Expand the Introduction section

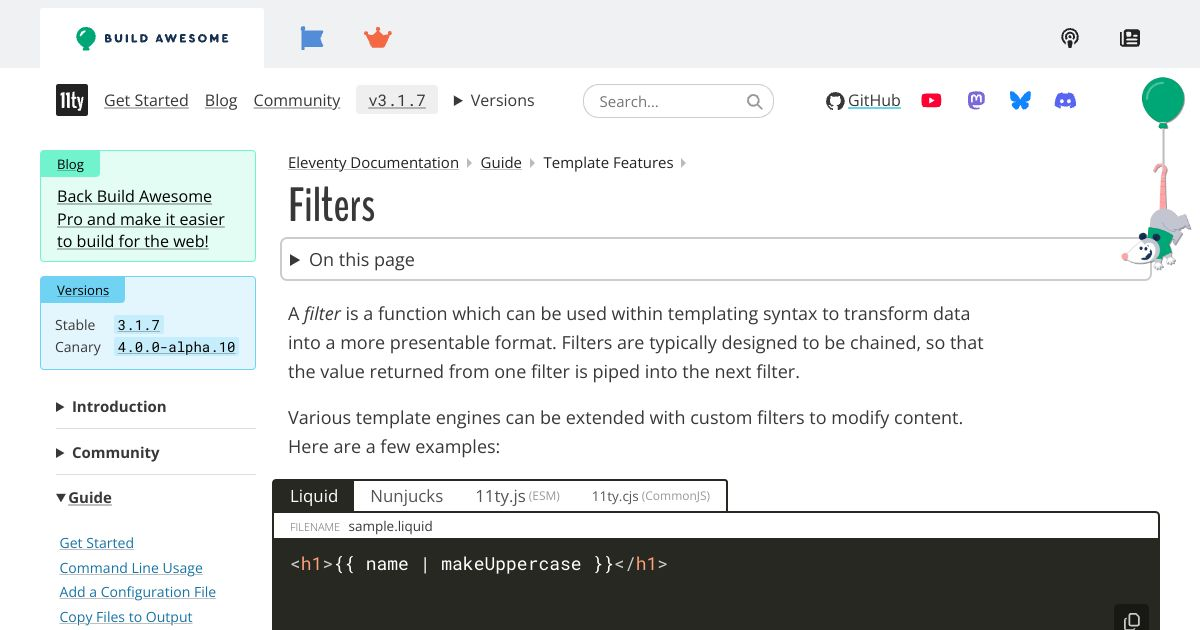[111, 406]
